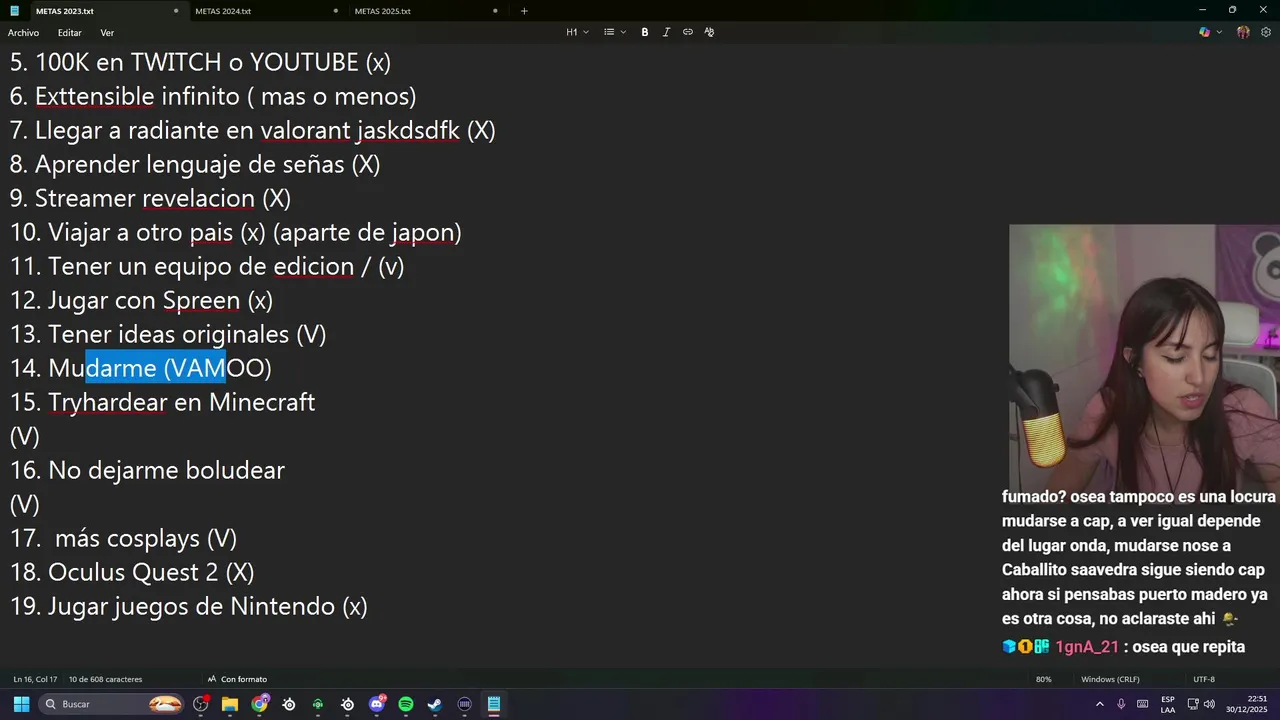Open the list style dropdown

click(615, 32)
